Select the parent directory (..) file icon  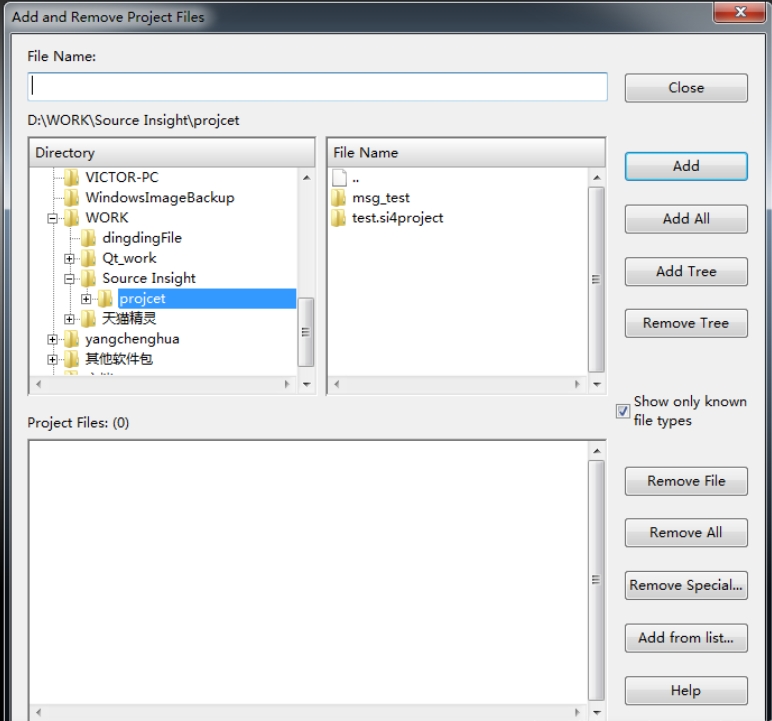tap(339, 178)
